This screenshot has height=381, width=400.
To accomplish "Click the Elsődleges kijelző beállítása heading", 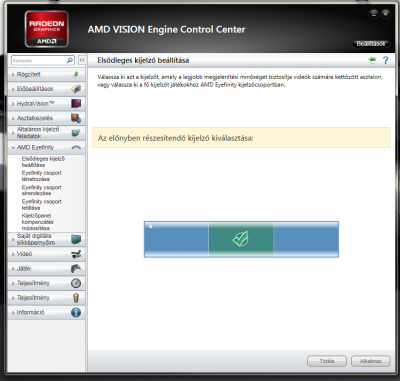I will [x=143, y=60].
